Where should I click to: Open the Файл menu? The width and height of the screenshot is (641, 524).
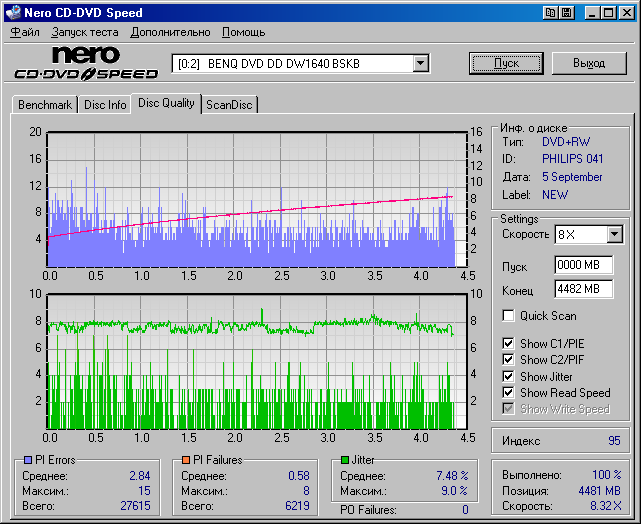(25, 32)
